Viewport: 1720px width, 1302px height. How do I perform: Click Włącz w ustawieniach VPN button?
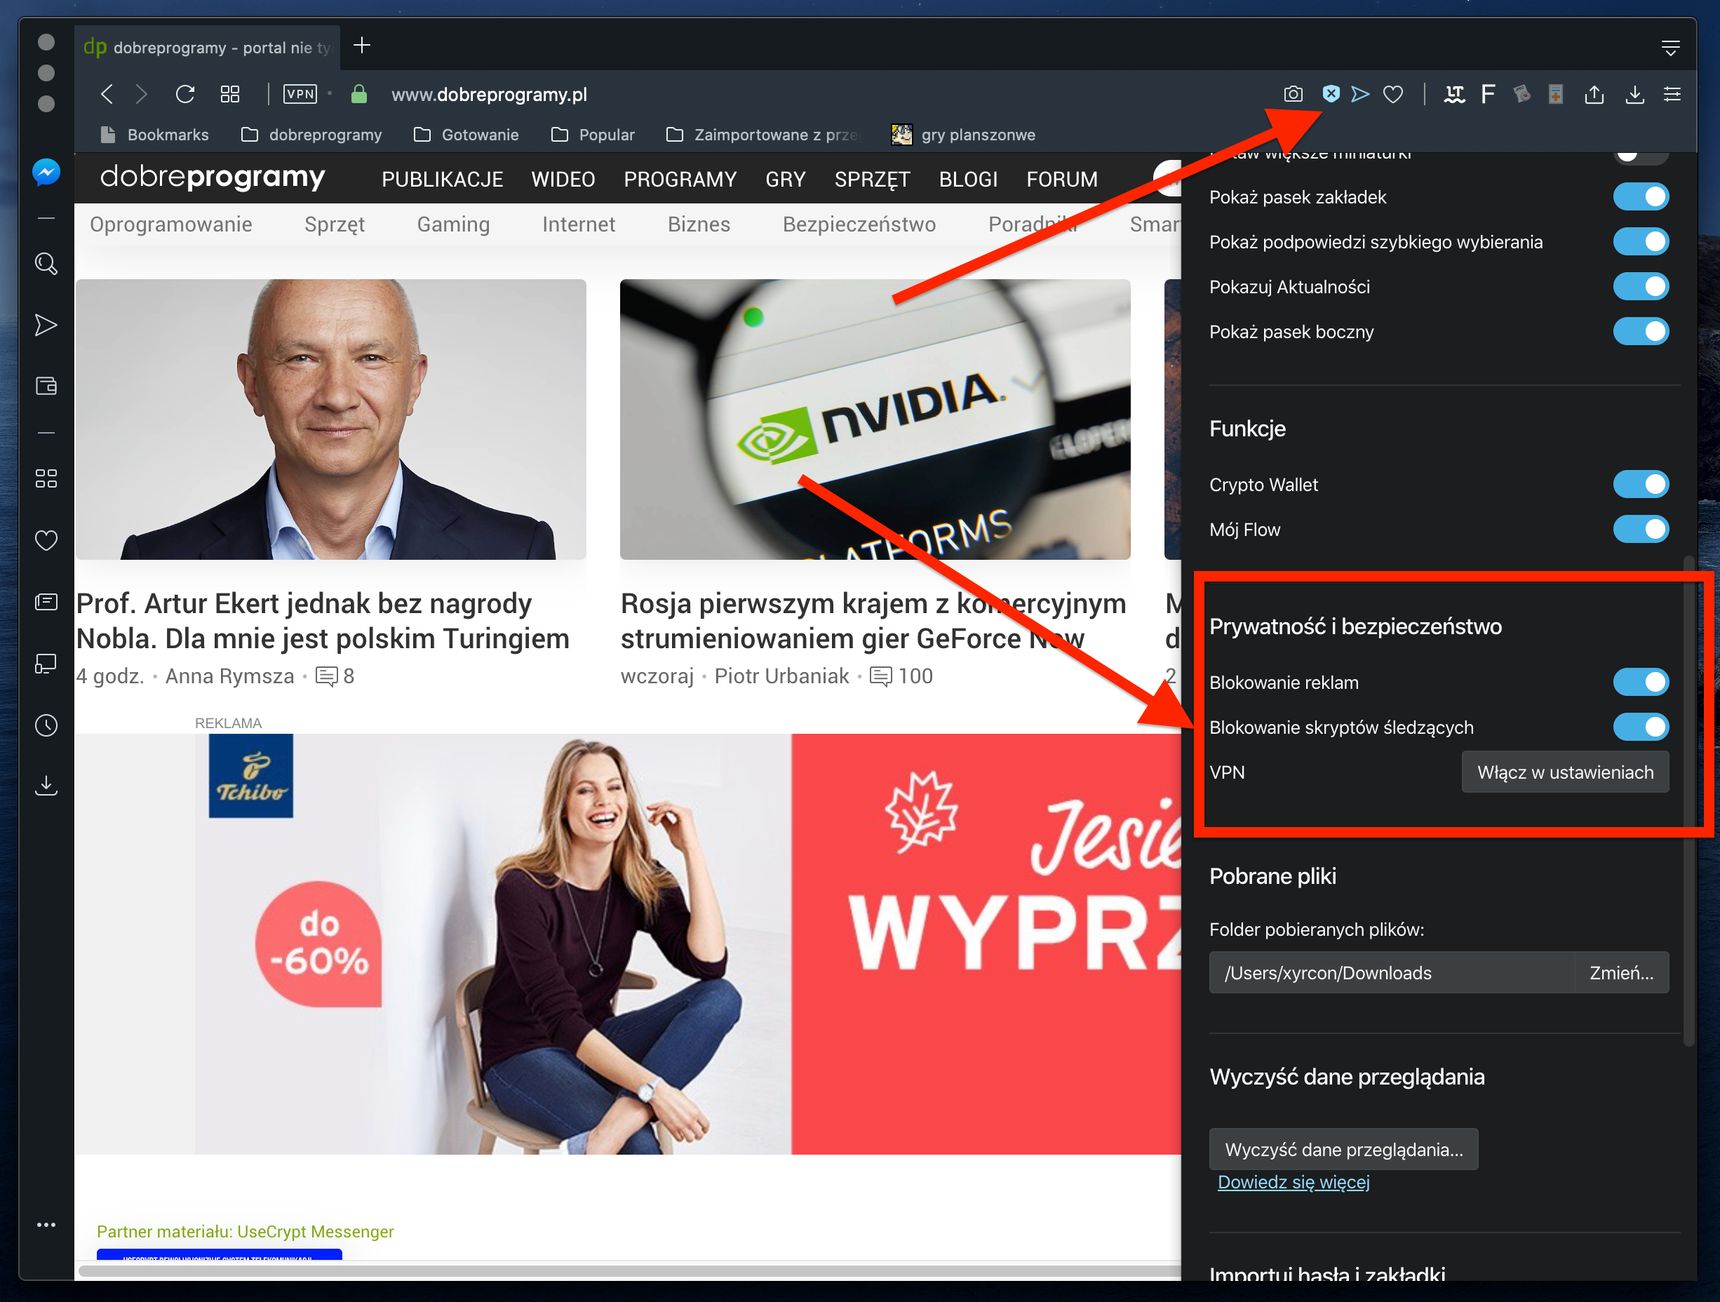point(1565,772)
